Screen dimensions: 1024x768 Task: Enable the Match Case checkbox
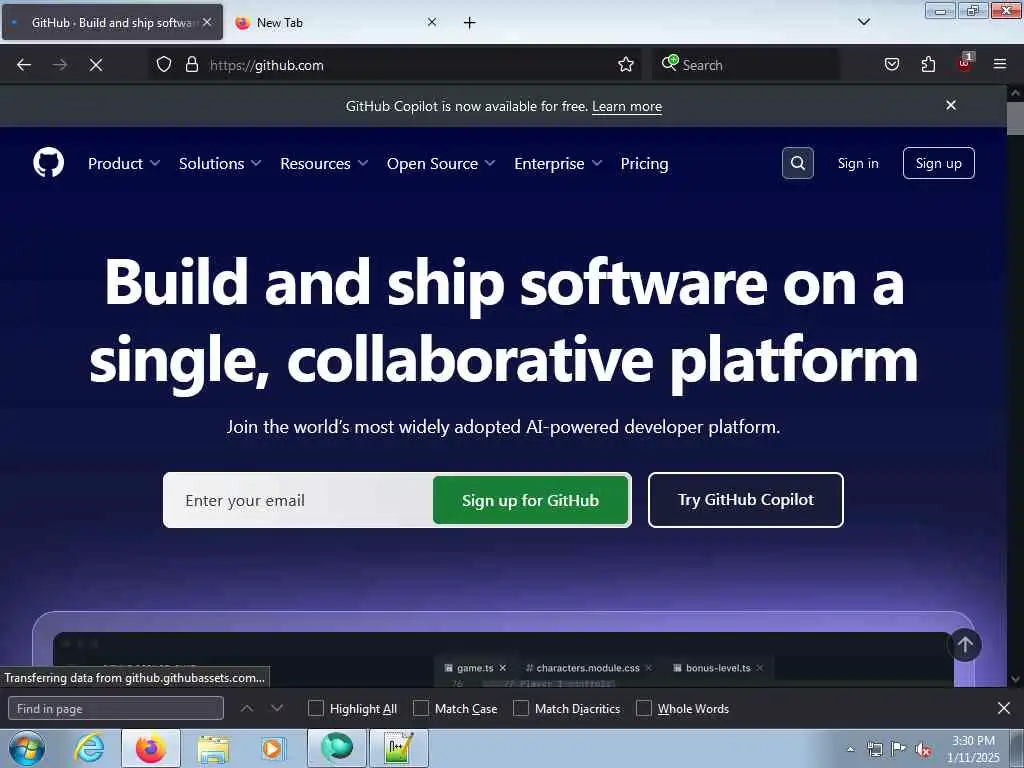[421, 708]
